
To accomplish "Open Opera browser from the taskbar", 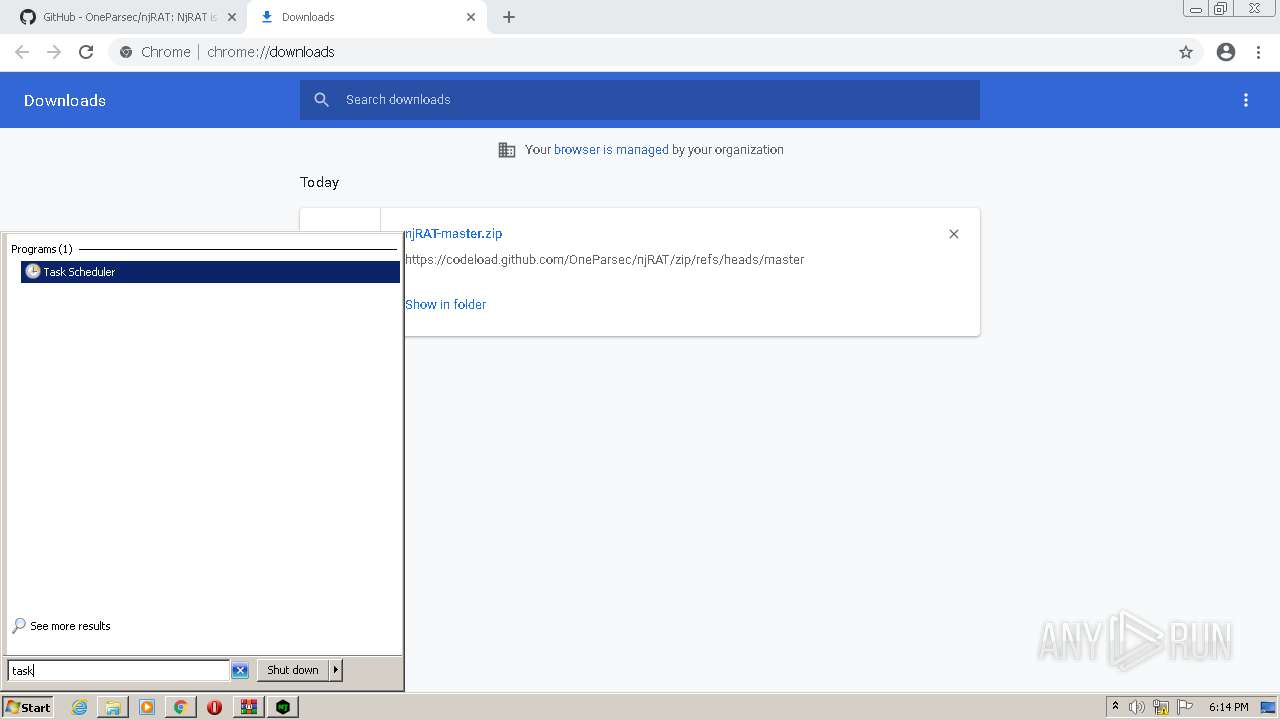I will coord(214,707).
